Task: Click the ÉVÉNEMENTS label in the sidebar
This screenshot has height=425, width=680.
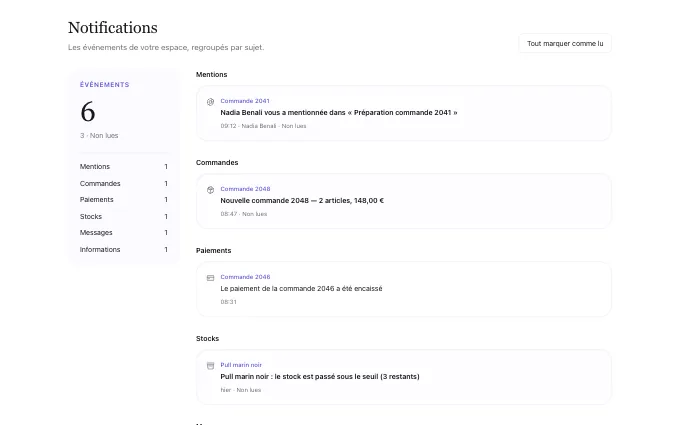Action: tap(105, 85)
